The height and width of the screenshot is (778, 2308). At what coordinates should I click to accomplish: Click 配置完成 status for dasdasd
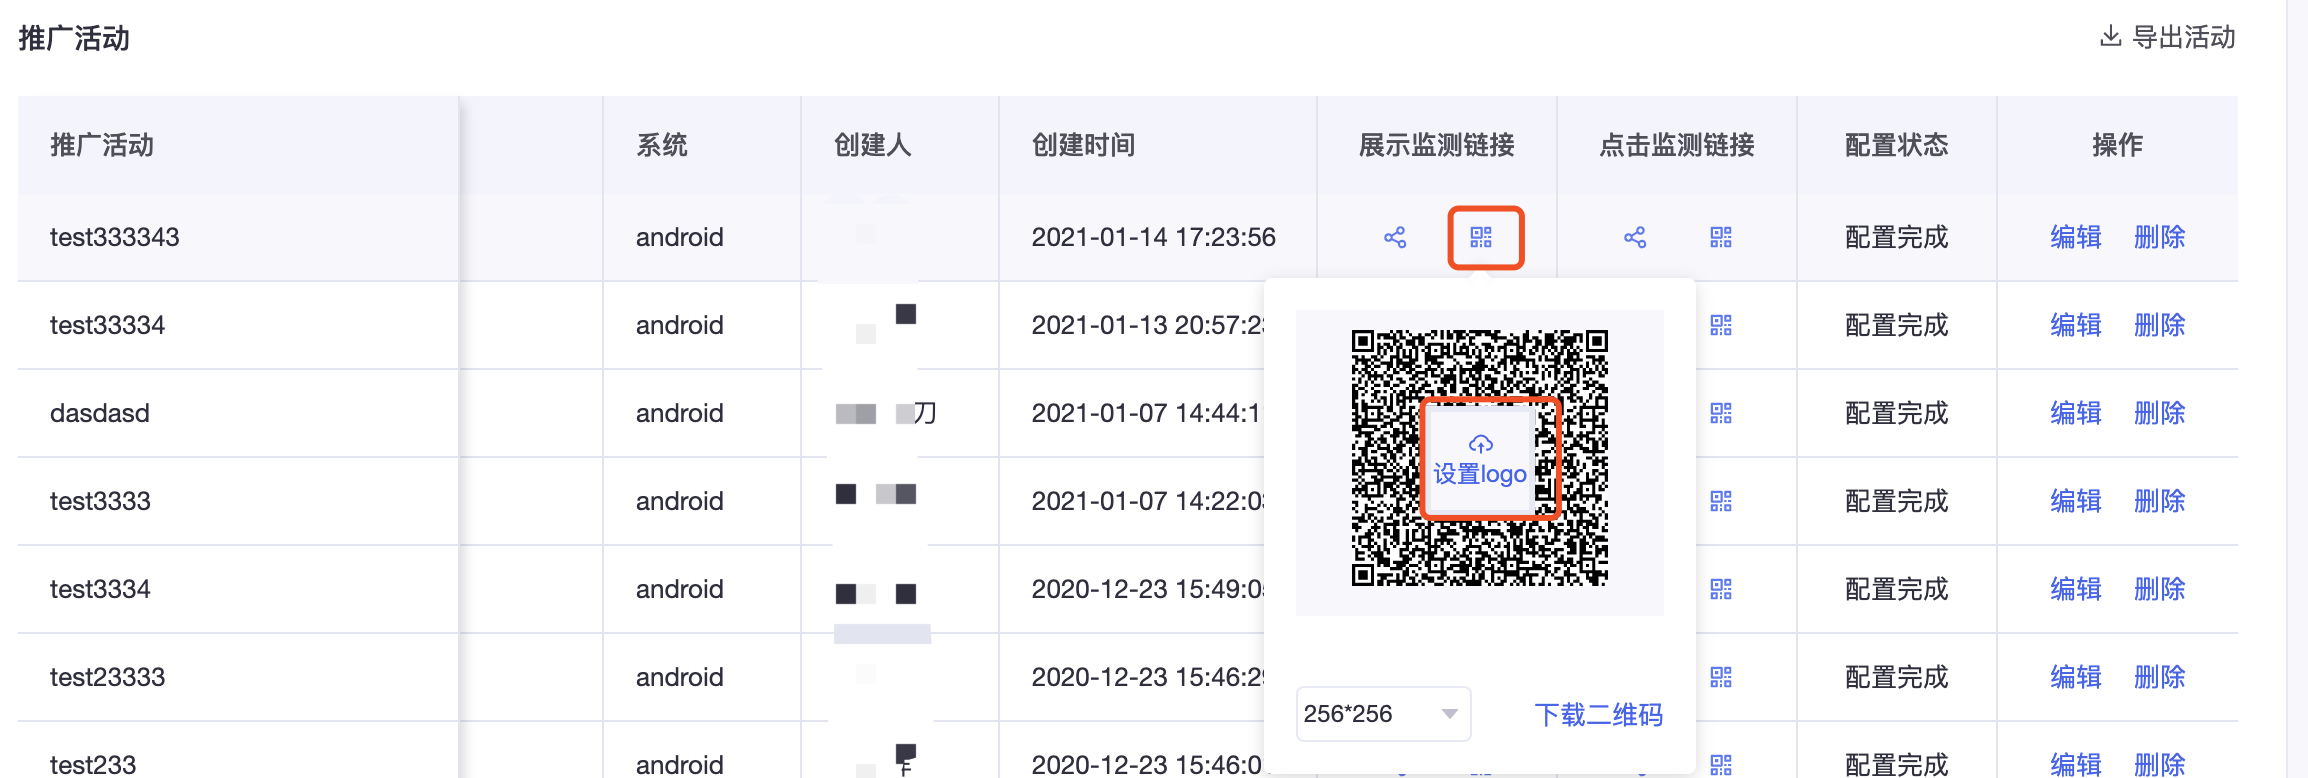pos(1897,413)
